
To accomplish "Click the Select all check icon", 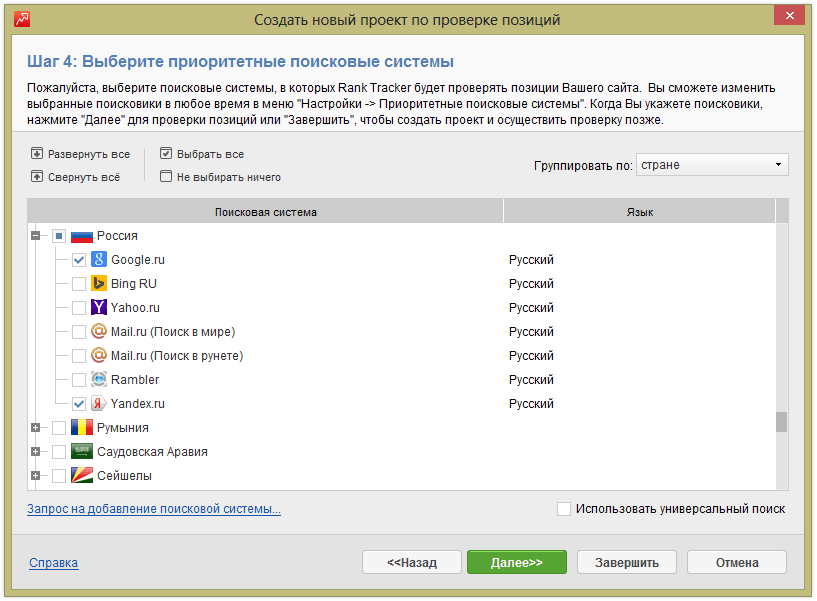I will (x=166, y=153).
